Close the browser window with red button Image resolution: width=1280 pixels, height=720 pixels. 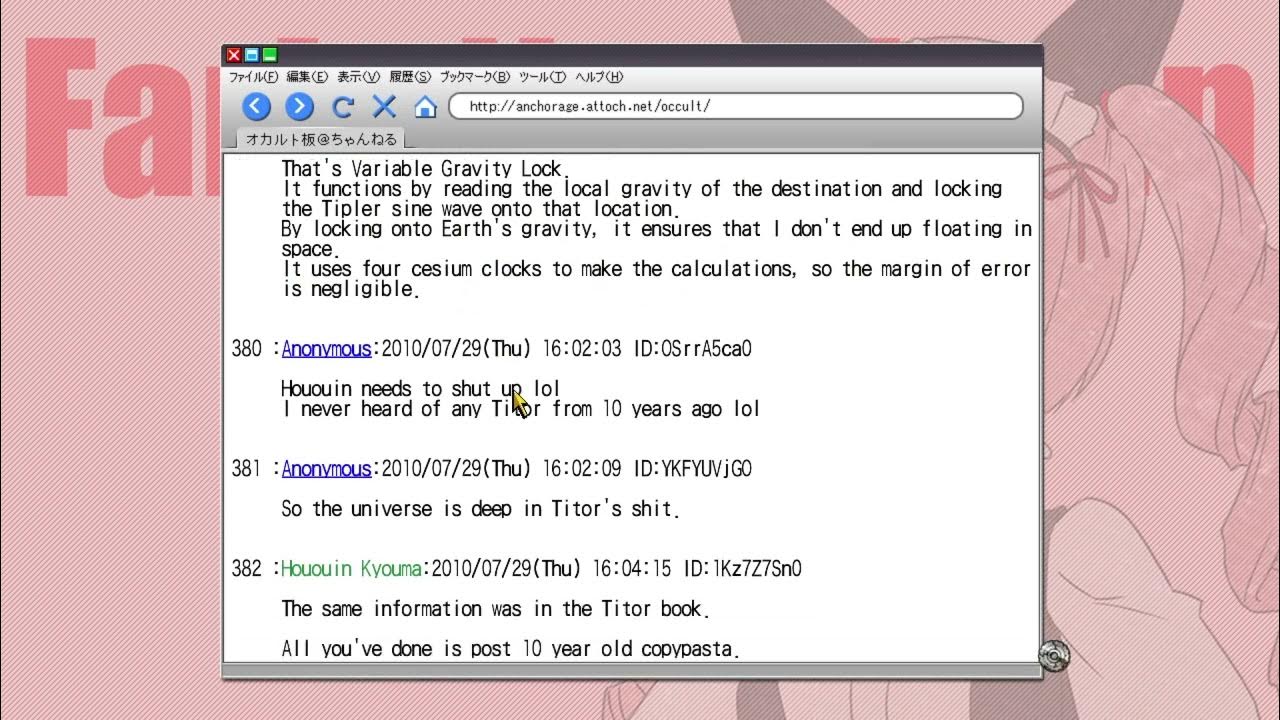tap(234, 55)
